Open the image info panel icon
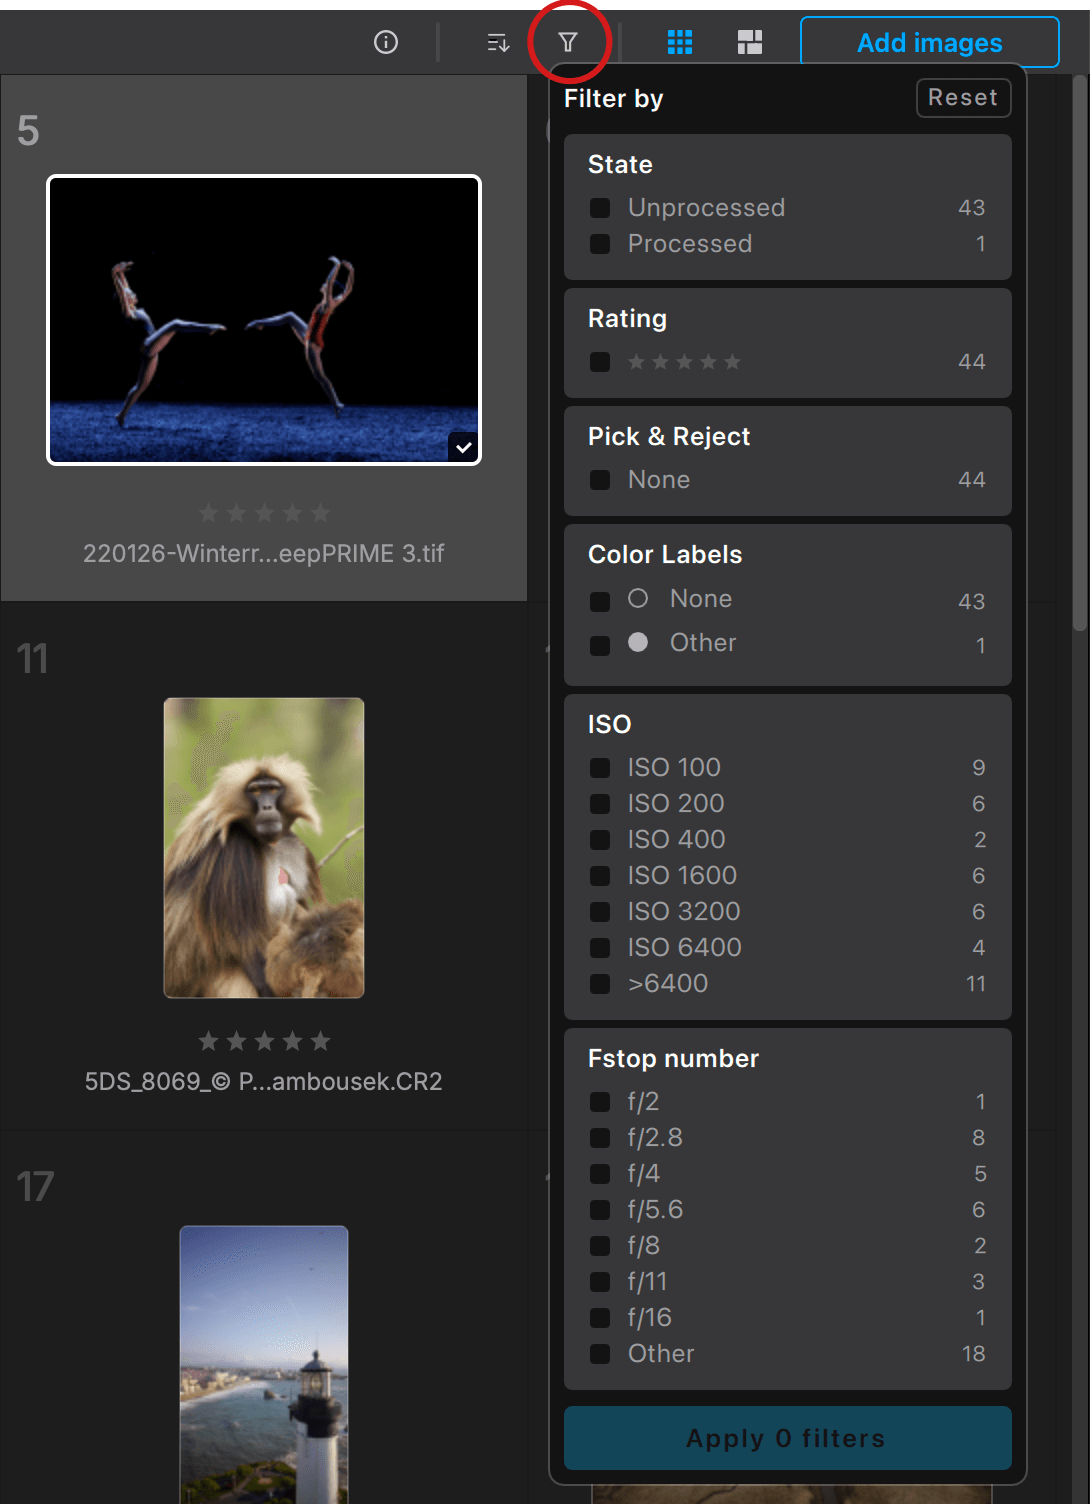The height and width of the screenshot is (1504, 1090). click(x=386, y=42)
